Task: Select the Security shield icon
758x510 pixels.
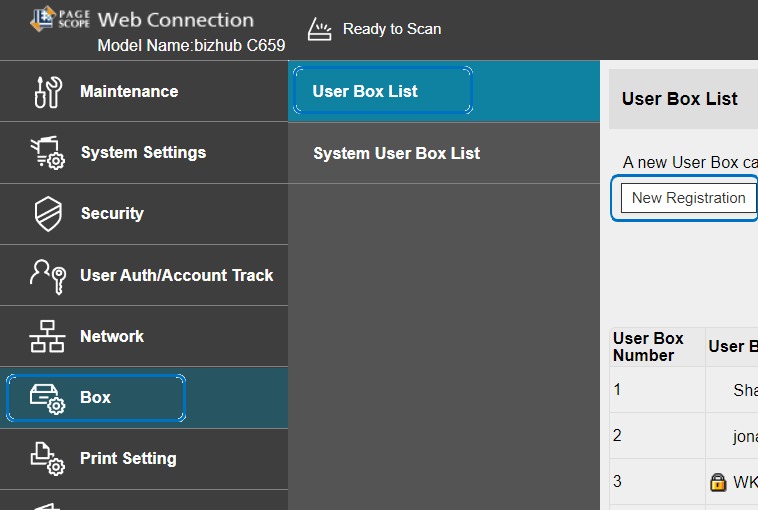Action: [x=47, y=214]
